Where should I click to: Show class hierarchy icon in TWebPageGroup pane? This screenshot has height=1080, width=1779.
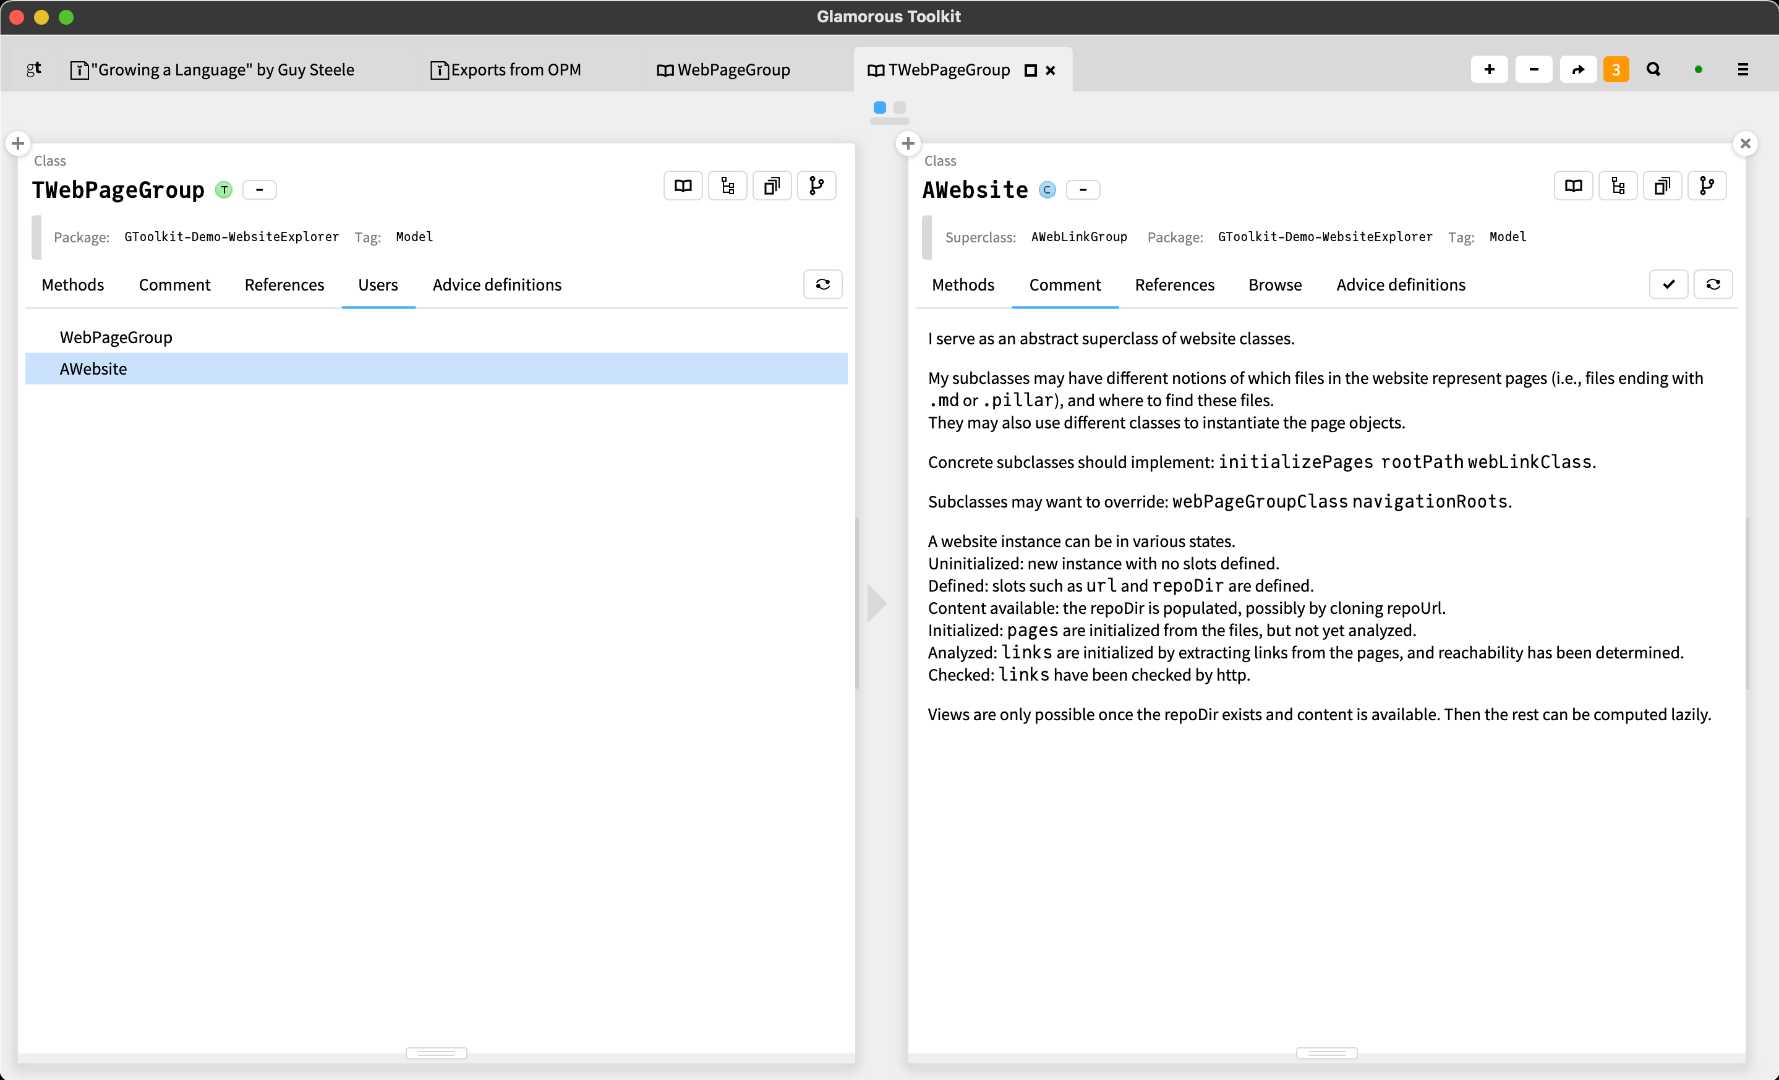727,186
